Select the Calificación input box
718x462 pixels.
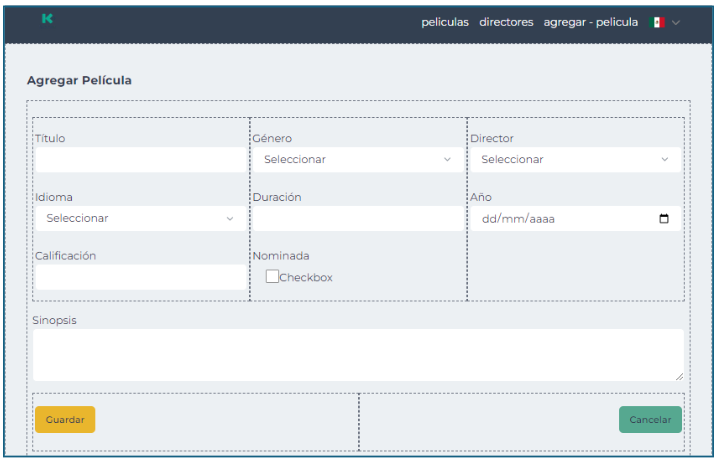140,277
